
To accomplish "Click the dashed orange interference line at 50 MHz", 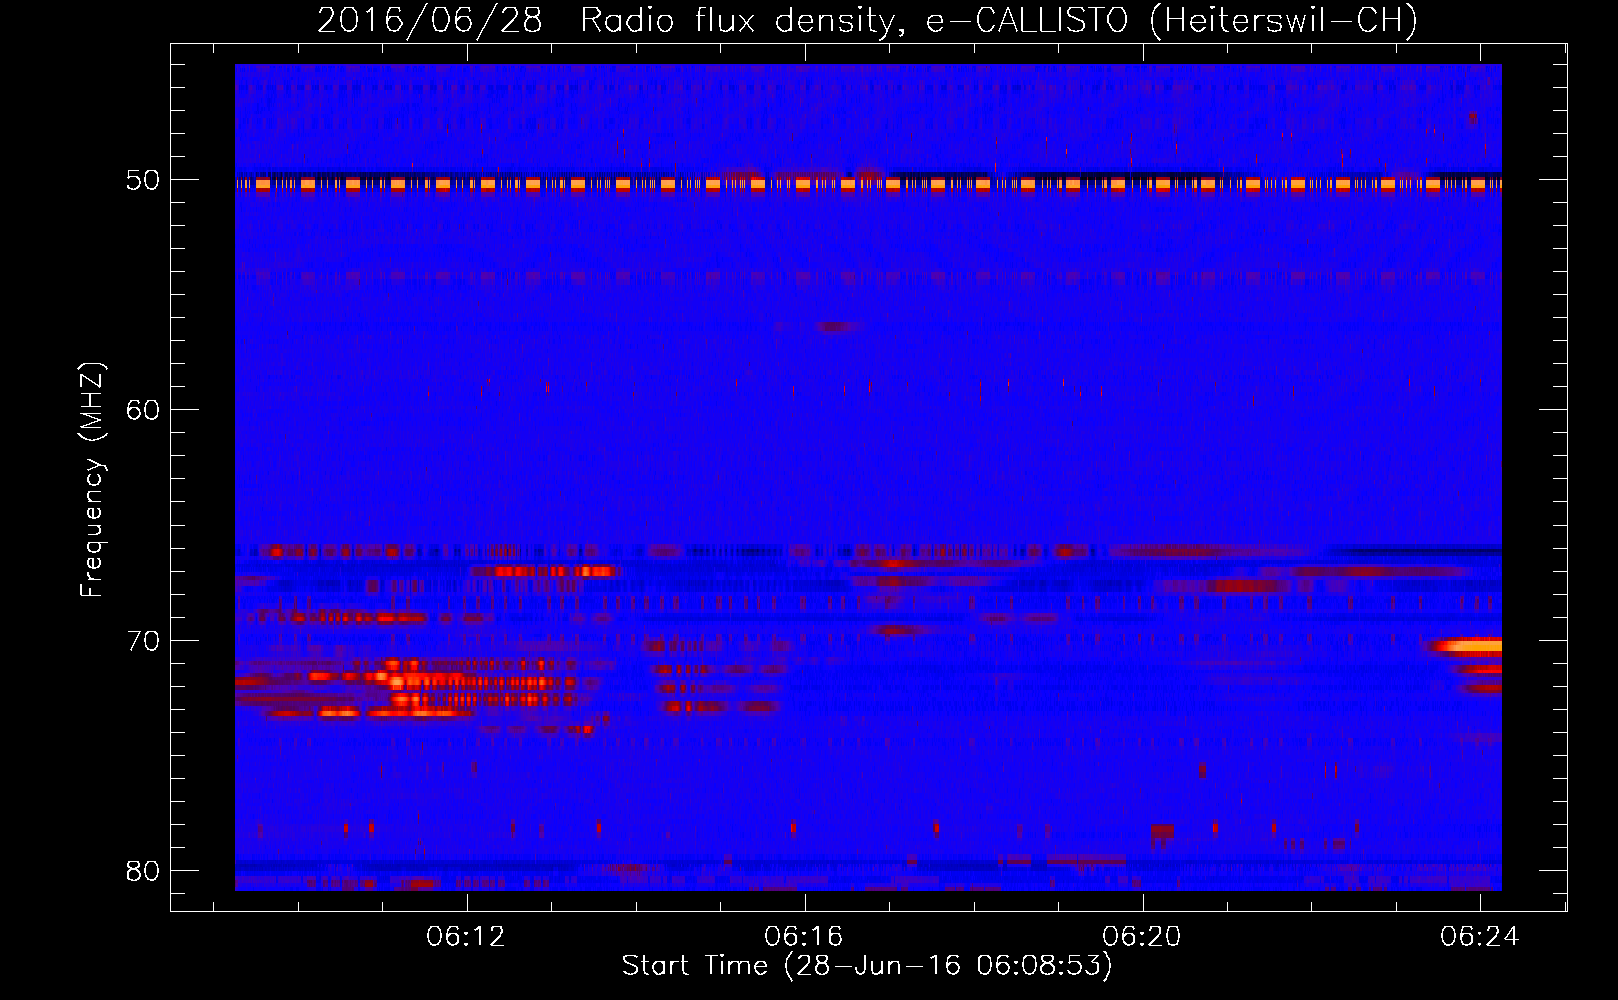I will pos(868,184).
